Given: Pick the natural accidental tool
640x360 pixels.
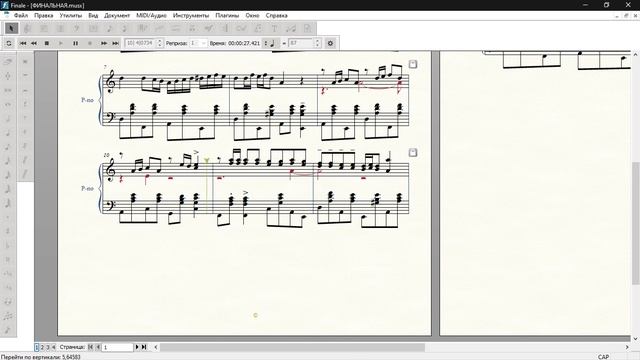Looking at the screenshot, I should (x=8, y=260).
